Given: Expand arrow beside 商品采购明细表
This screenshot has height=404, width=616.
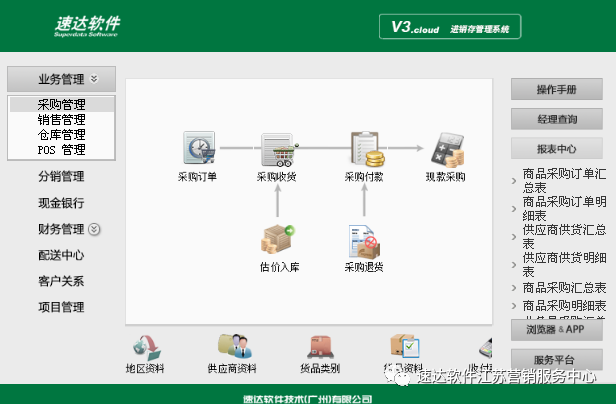Looking at the screenshot, I should [514, 306].
